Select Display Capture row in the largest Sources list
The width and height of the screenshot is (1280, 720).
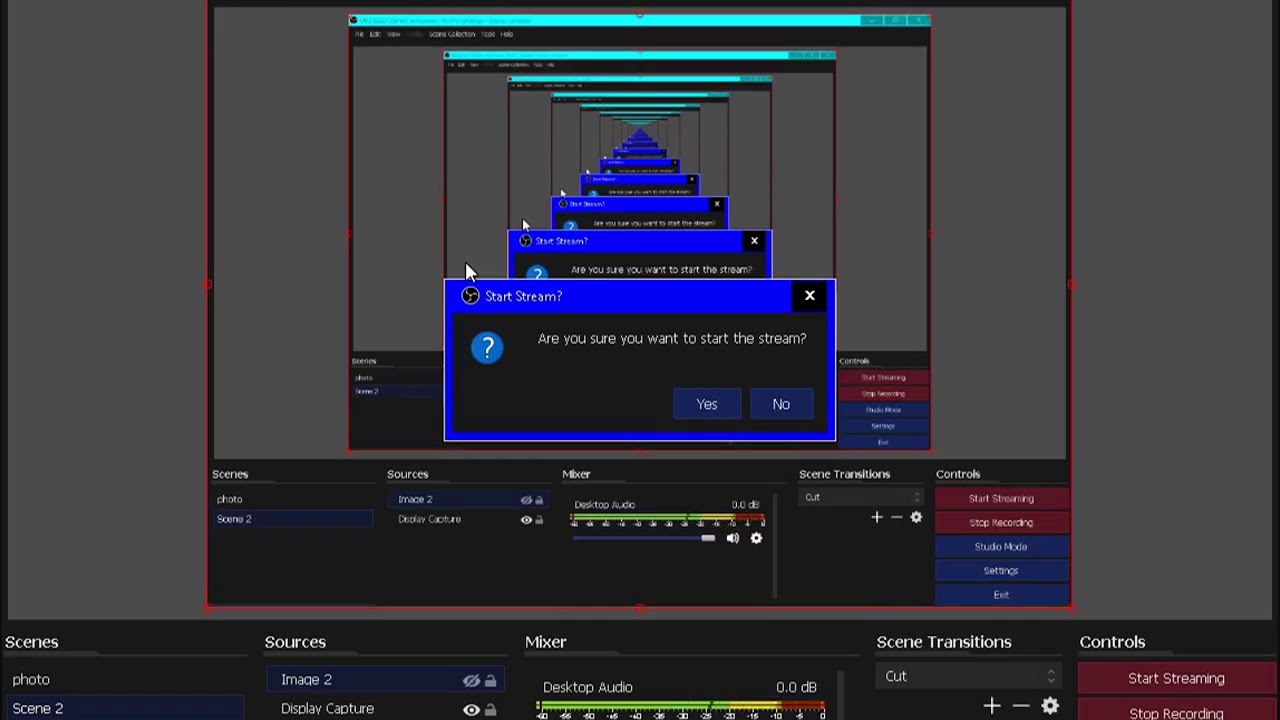coord(385,709)
